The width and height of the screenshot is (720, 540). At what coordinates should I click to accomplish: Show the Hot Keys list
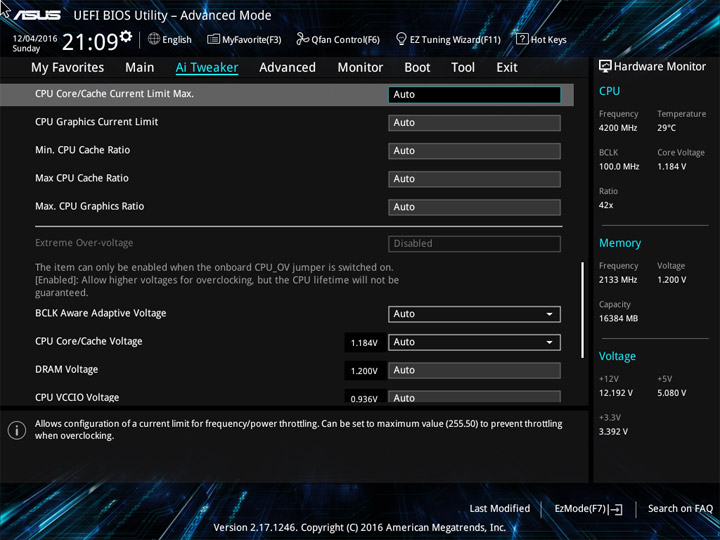click(x=541, y=39)
